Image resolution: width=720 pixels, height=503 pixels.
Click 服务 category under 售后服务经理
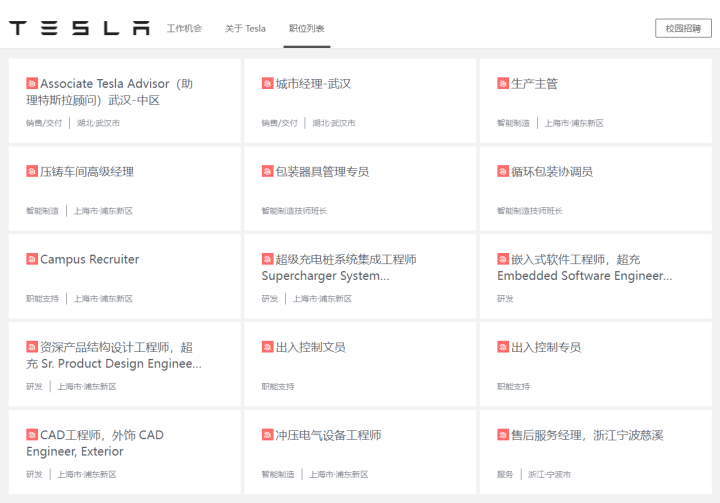tap(505, 474)
